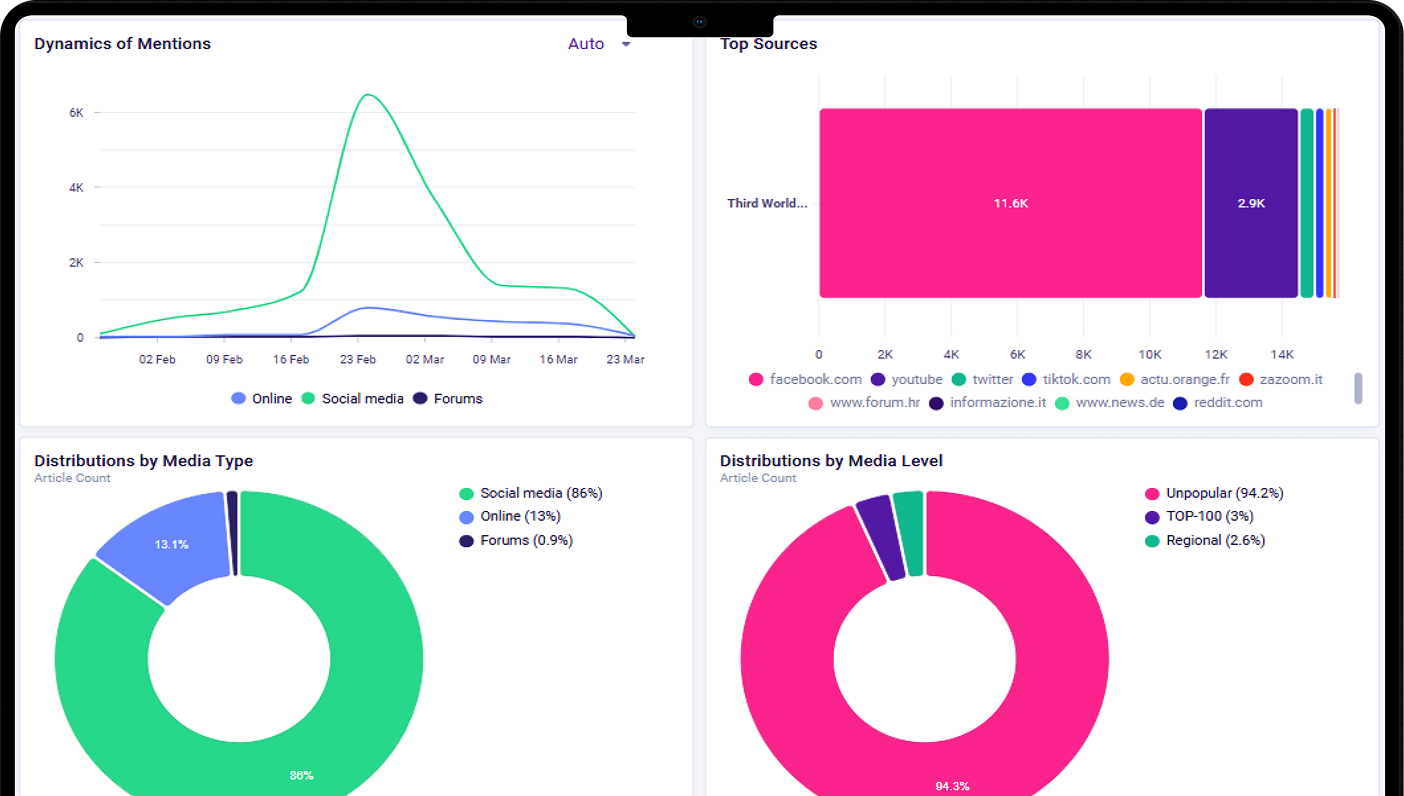The height and width of the screenshot is (796, 1404).
Task: Toggle Online (13%) legend item
Action: point(510,516)
